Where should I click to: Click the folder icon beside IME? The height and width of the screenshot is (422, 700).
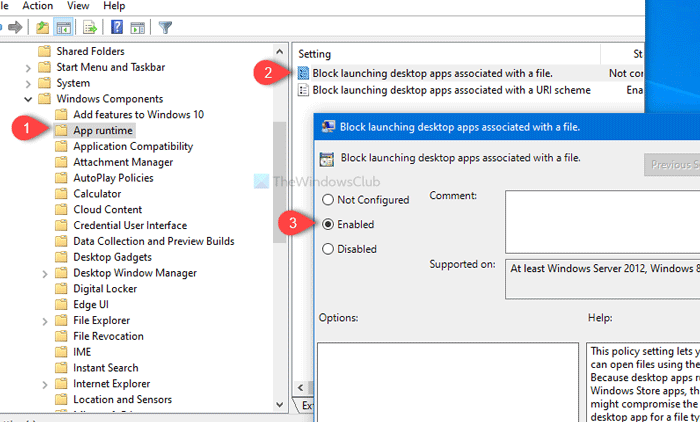pyautogui.click(x=61, y=352)
